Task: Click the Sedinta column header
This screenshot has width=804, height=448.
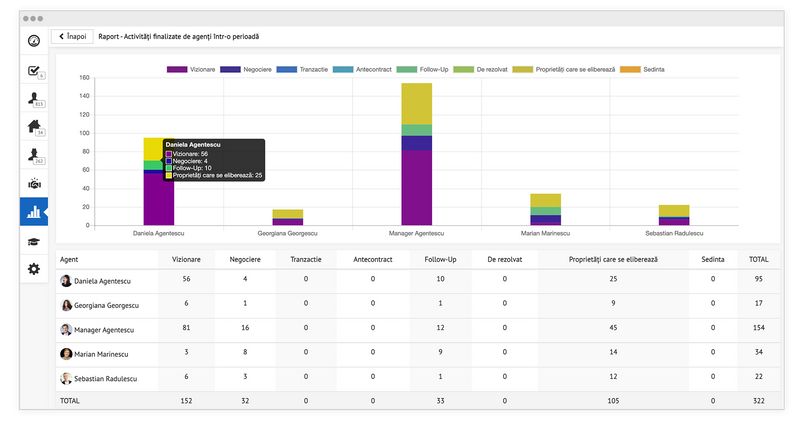Action: pos(713,259)
